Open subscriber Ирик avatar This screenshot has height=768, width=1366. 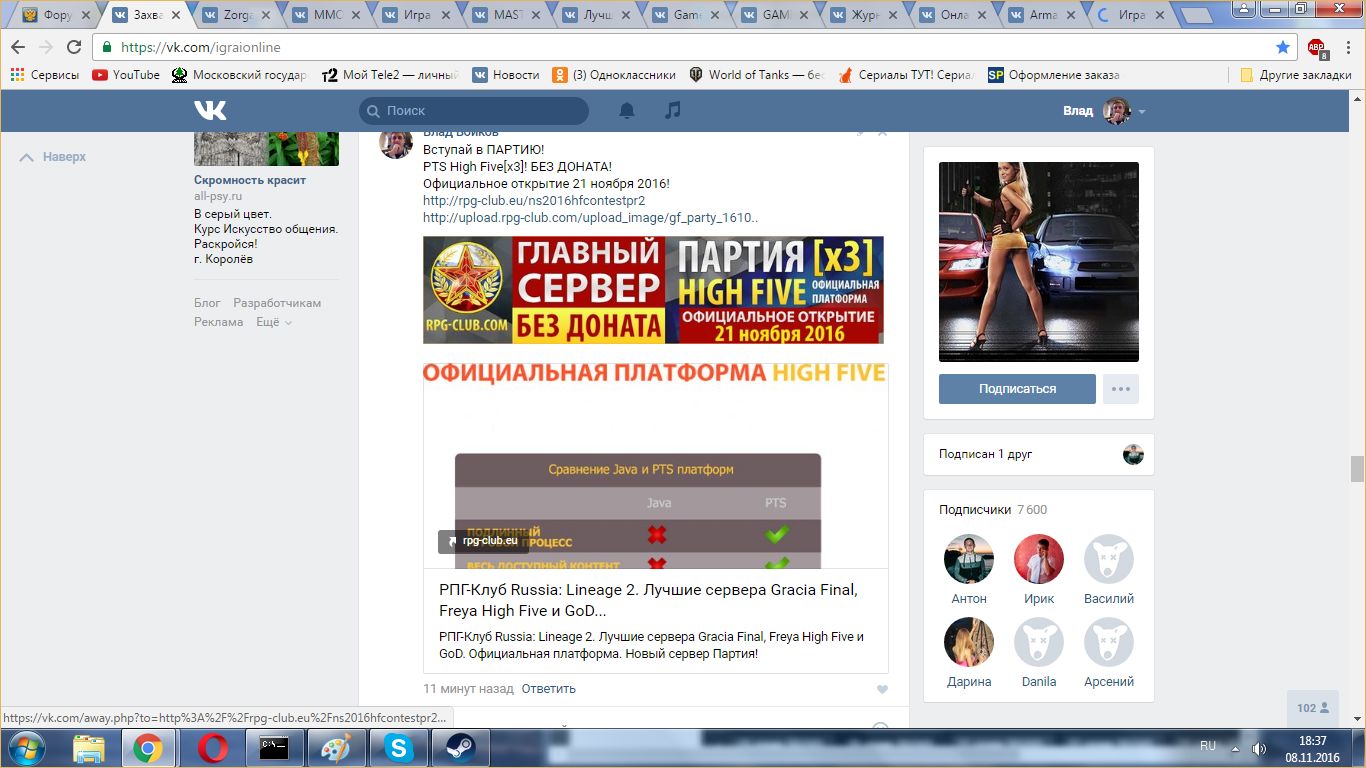click(1039, 559)
